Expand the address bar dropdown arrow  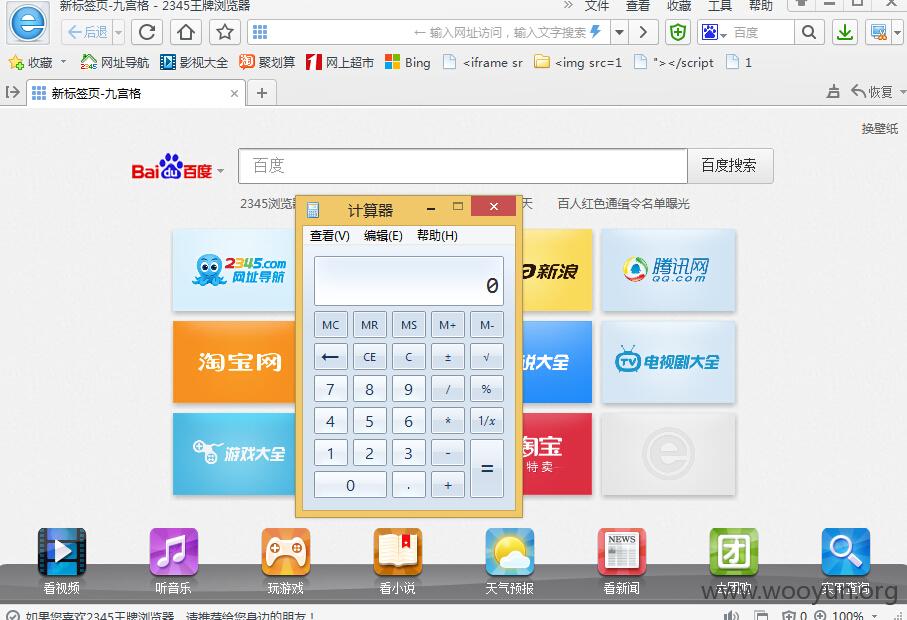coord(619,32)
